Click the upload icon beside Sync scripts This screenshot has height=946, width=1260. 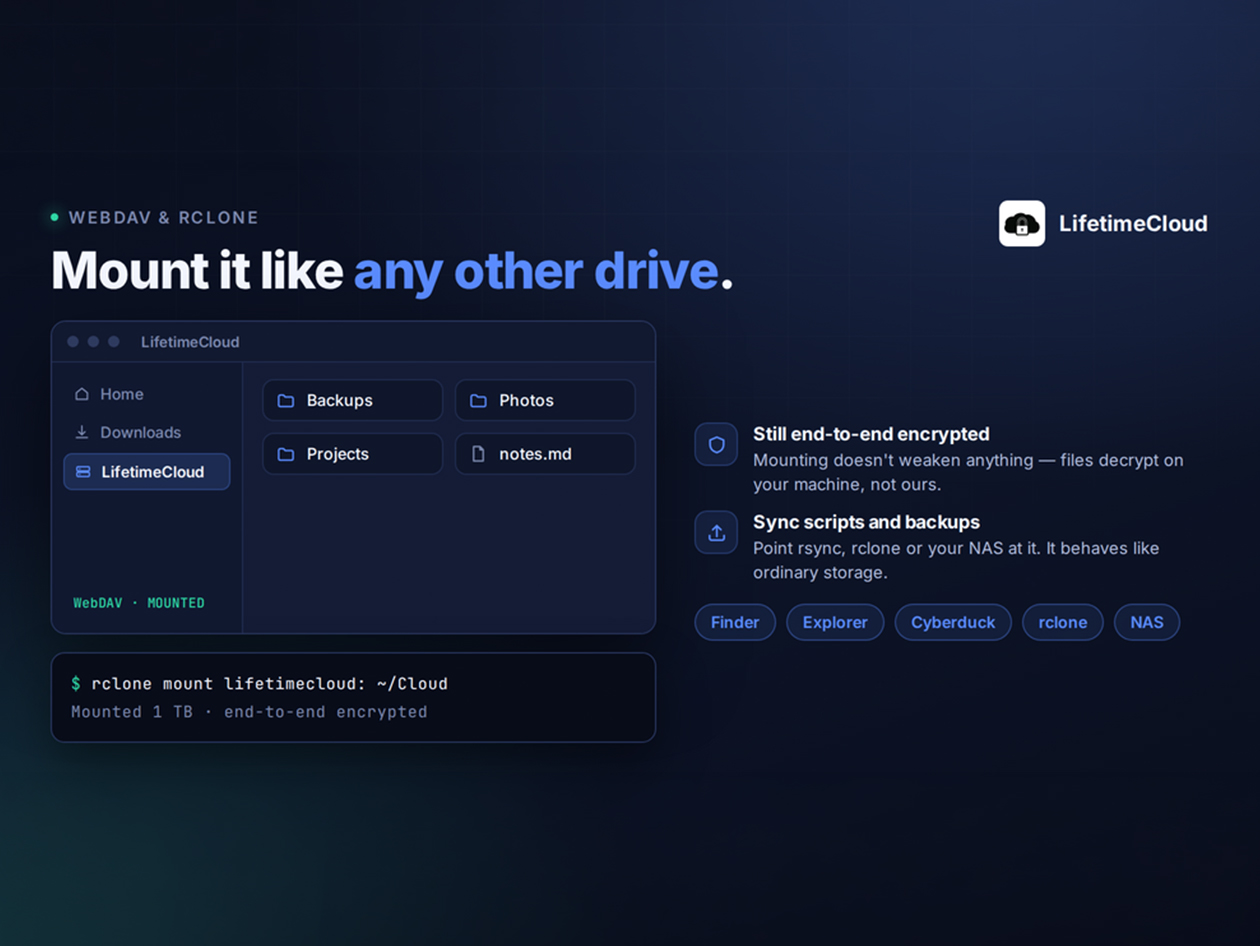click(x=716, y=533)
